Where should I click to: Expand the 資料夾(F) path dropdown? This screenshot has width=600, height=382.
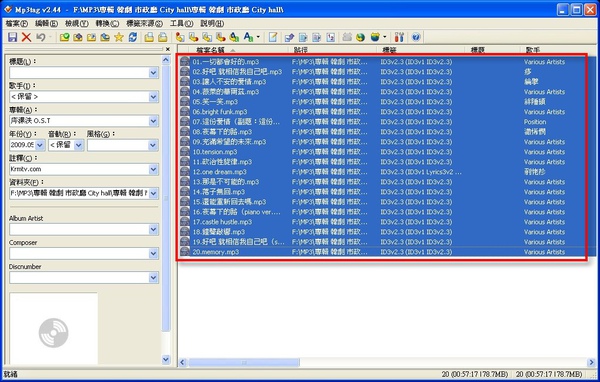point(153,193)
